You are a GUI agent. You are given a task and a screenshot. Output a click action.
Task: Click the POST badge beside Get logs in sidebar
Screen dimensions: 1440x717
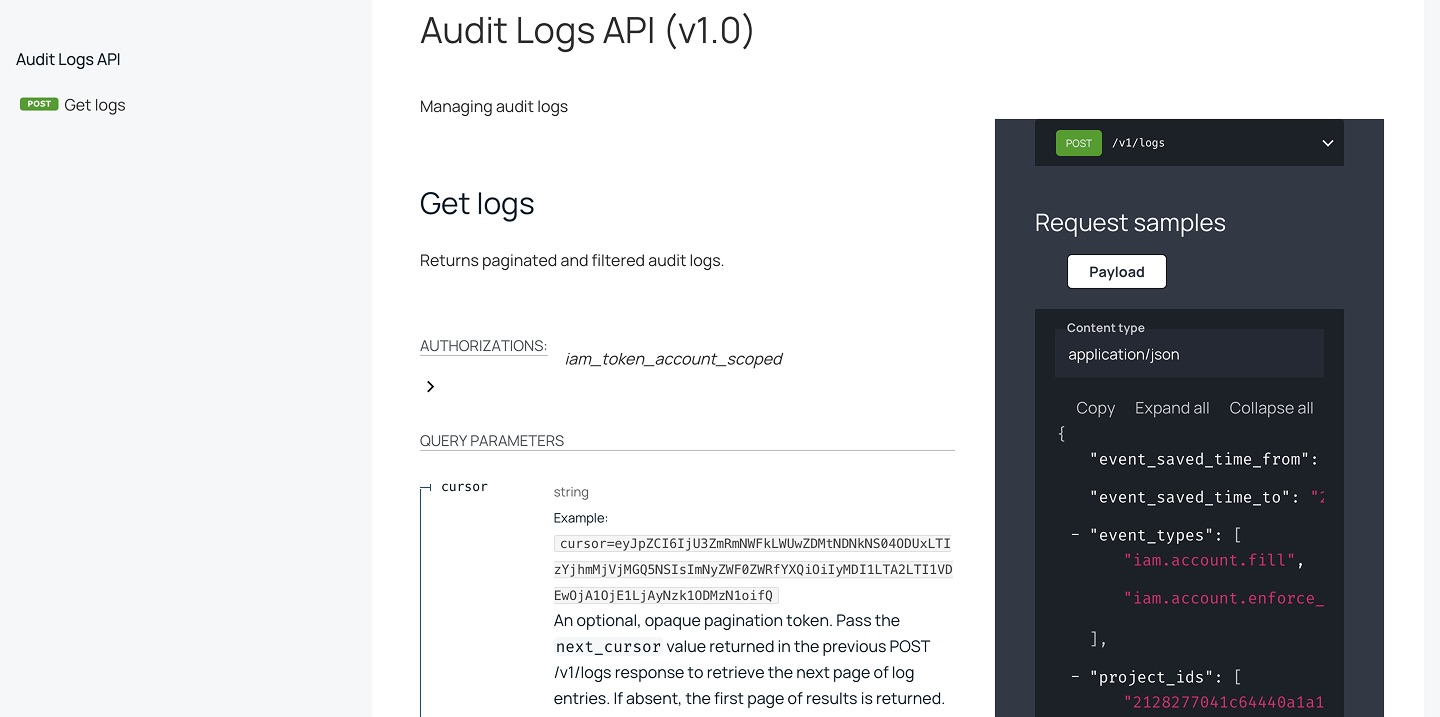click(39, 104)
